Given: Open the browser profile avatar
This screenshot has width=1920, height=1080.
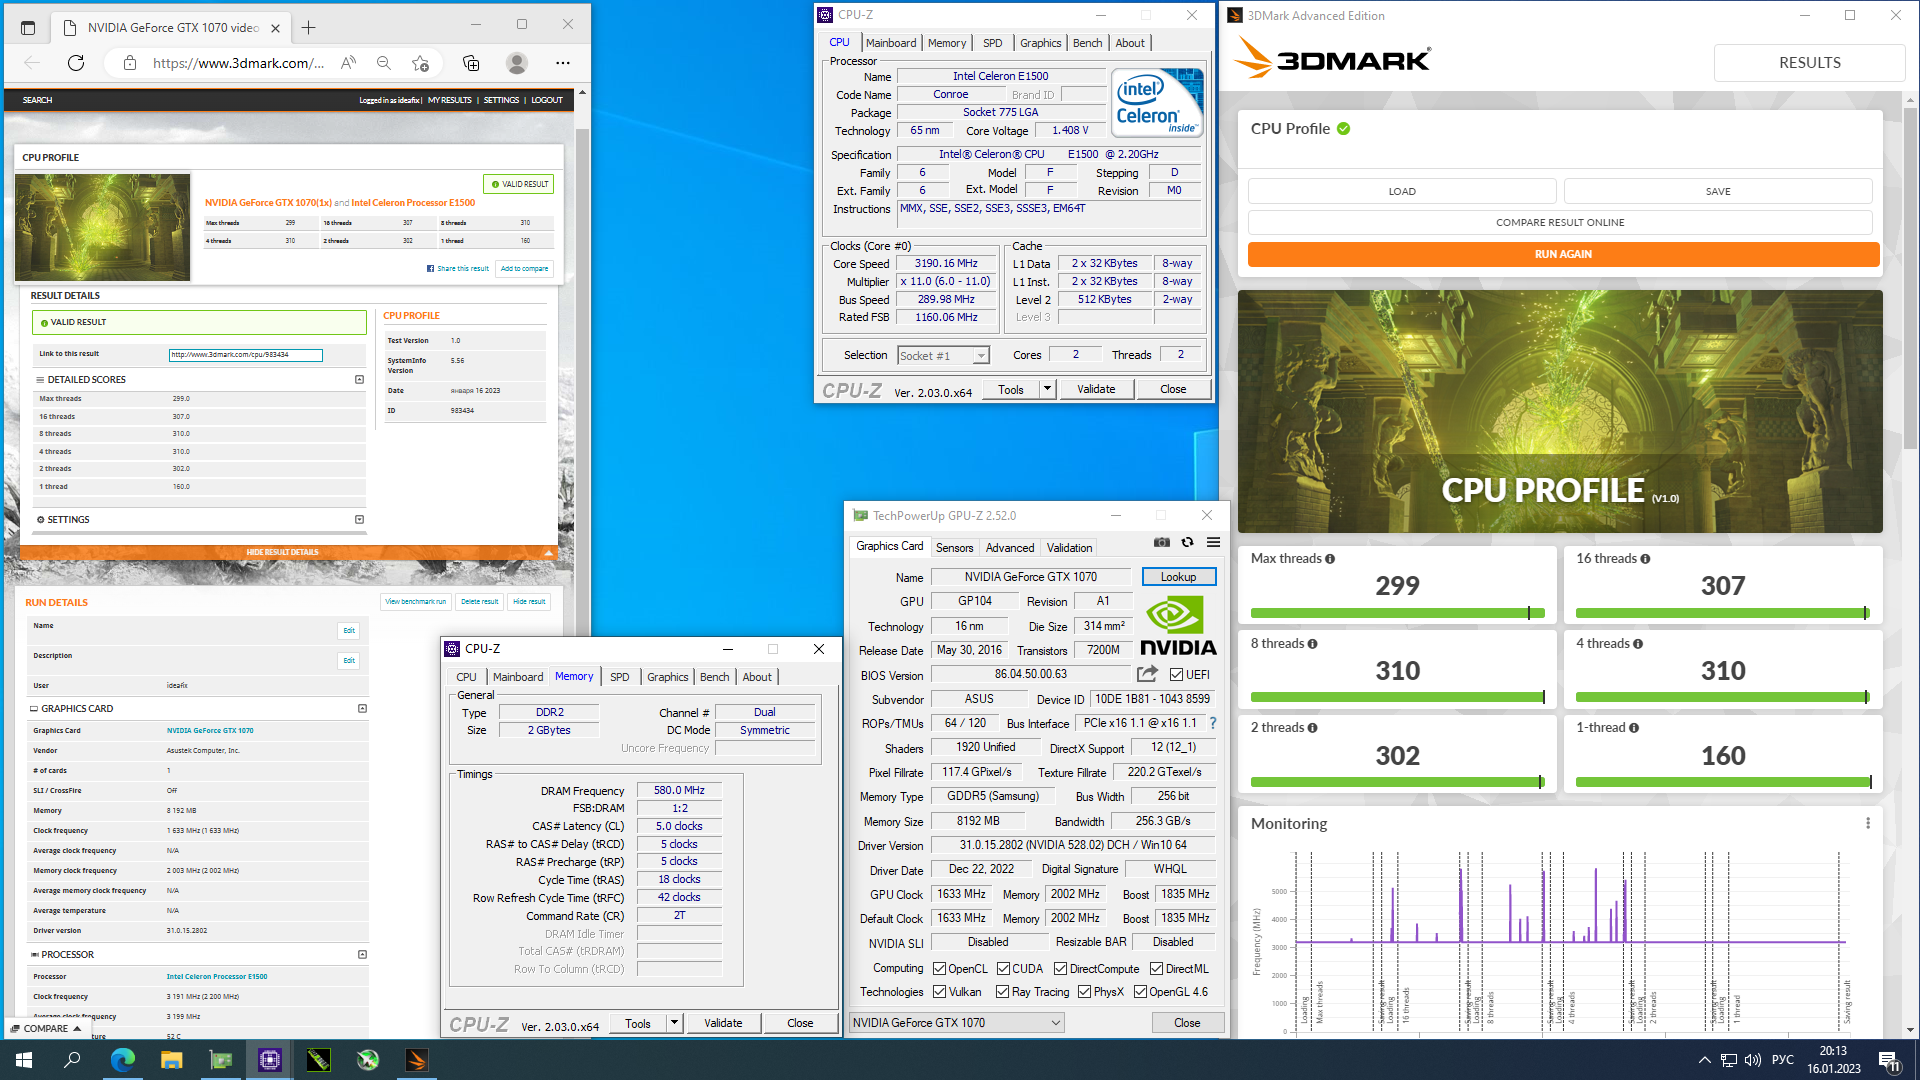Looking at the screenshot, I should tap(517, 63).
